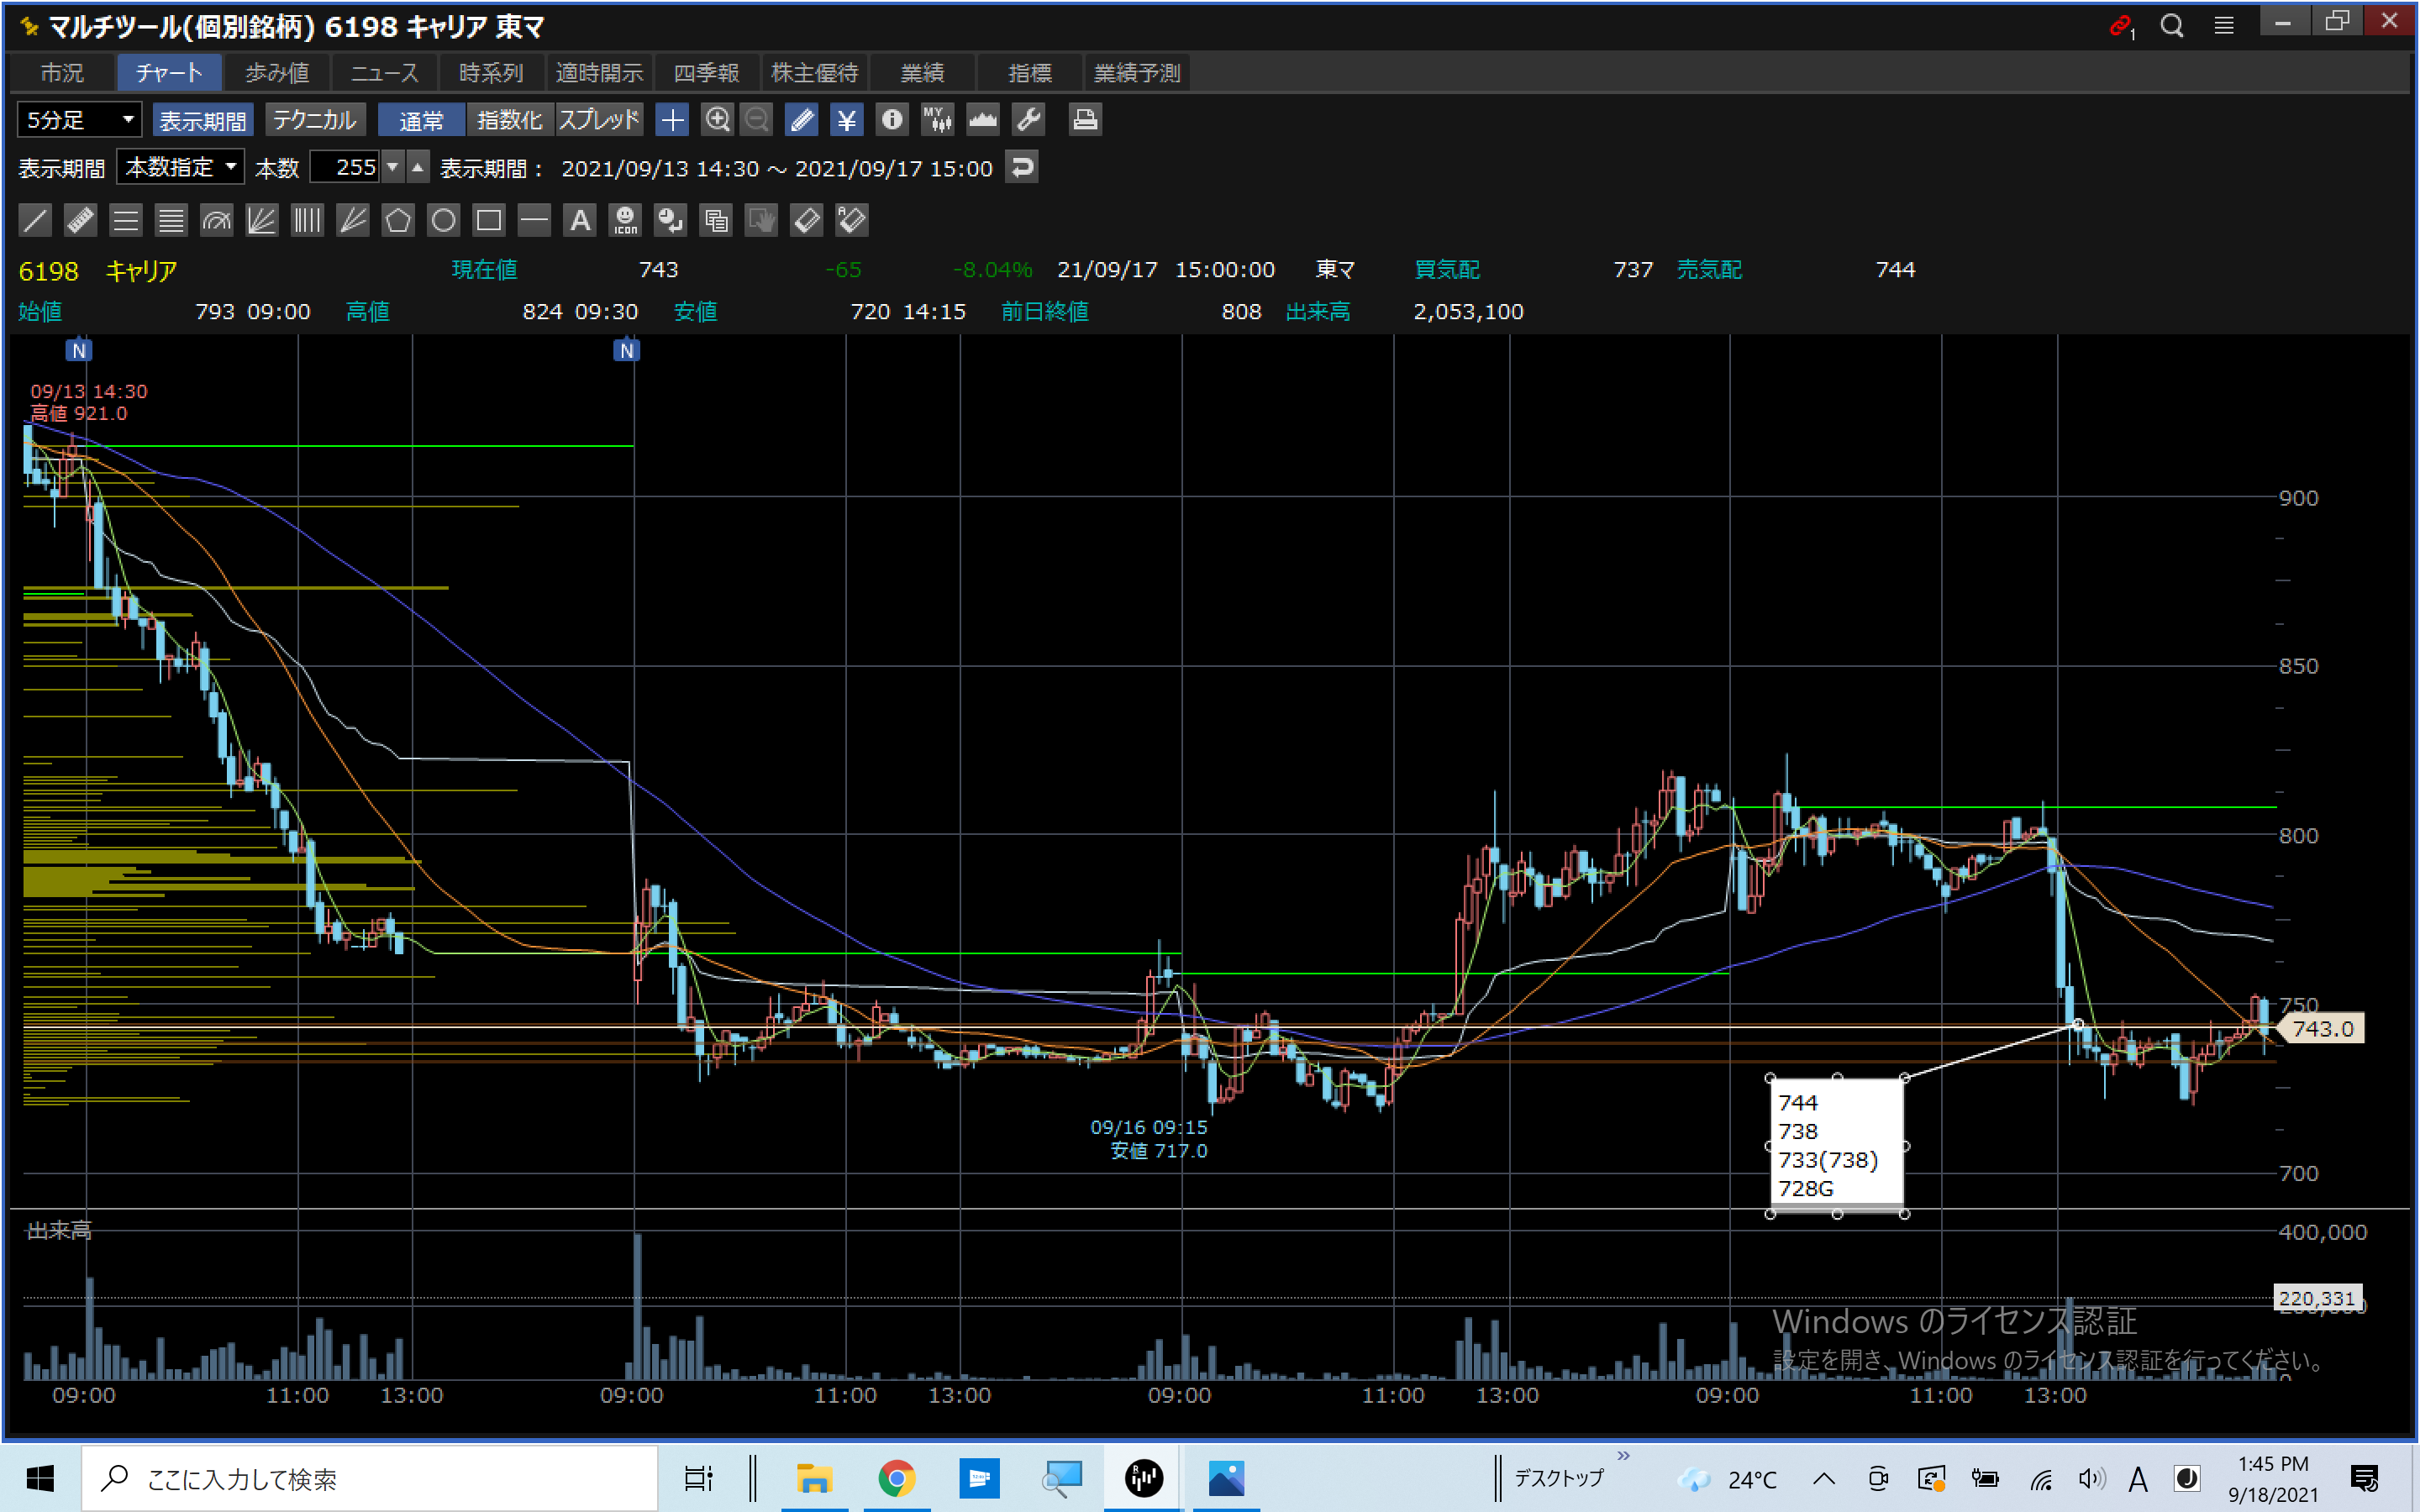Image resolution: width=2420 pixels, height=1512 pixels.
Task: Click the テクニカル button
Action: (314, 120)
